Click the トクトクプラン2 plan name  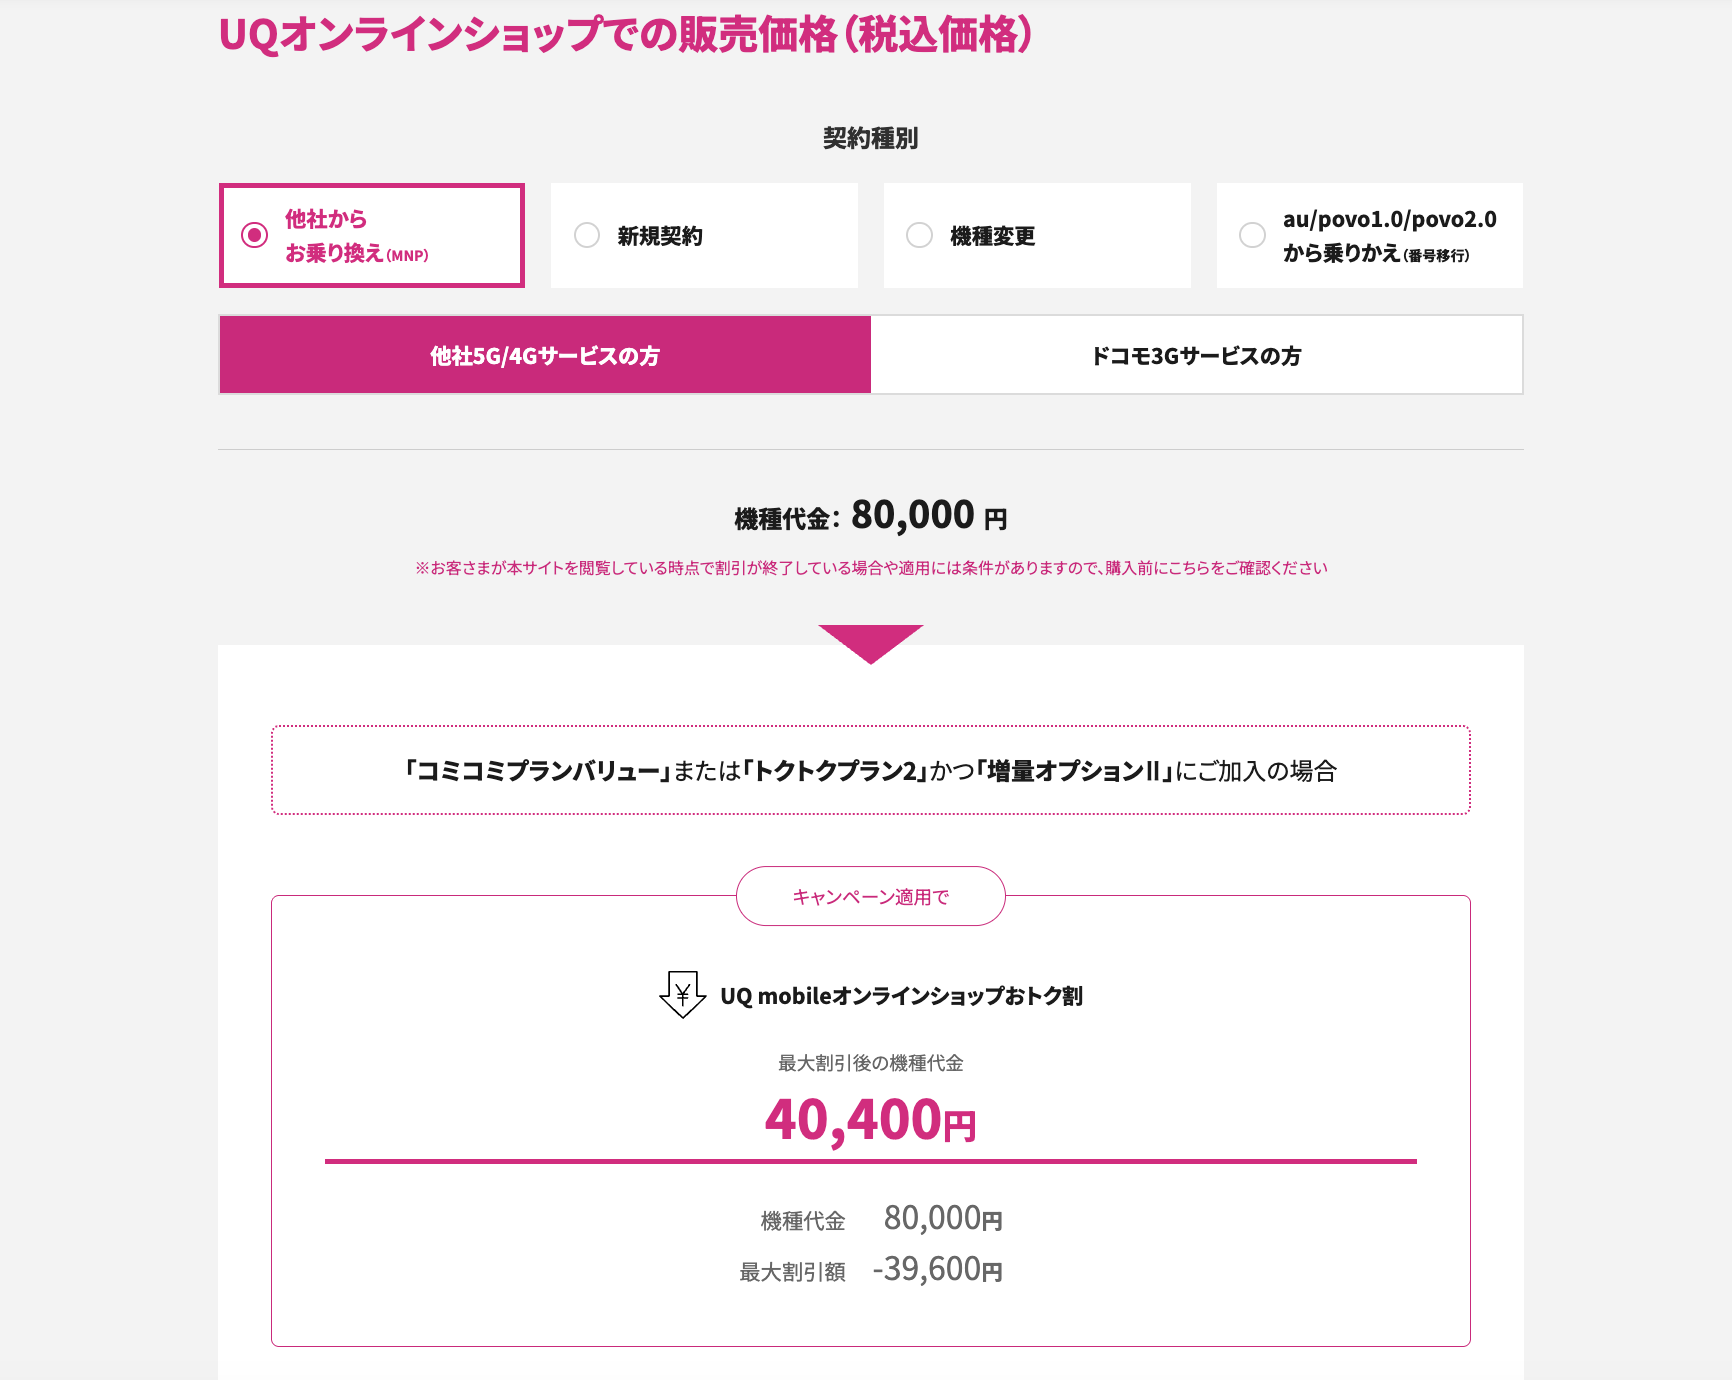[835, 771]
